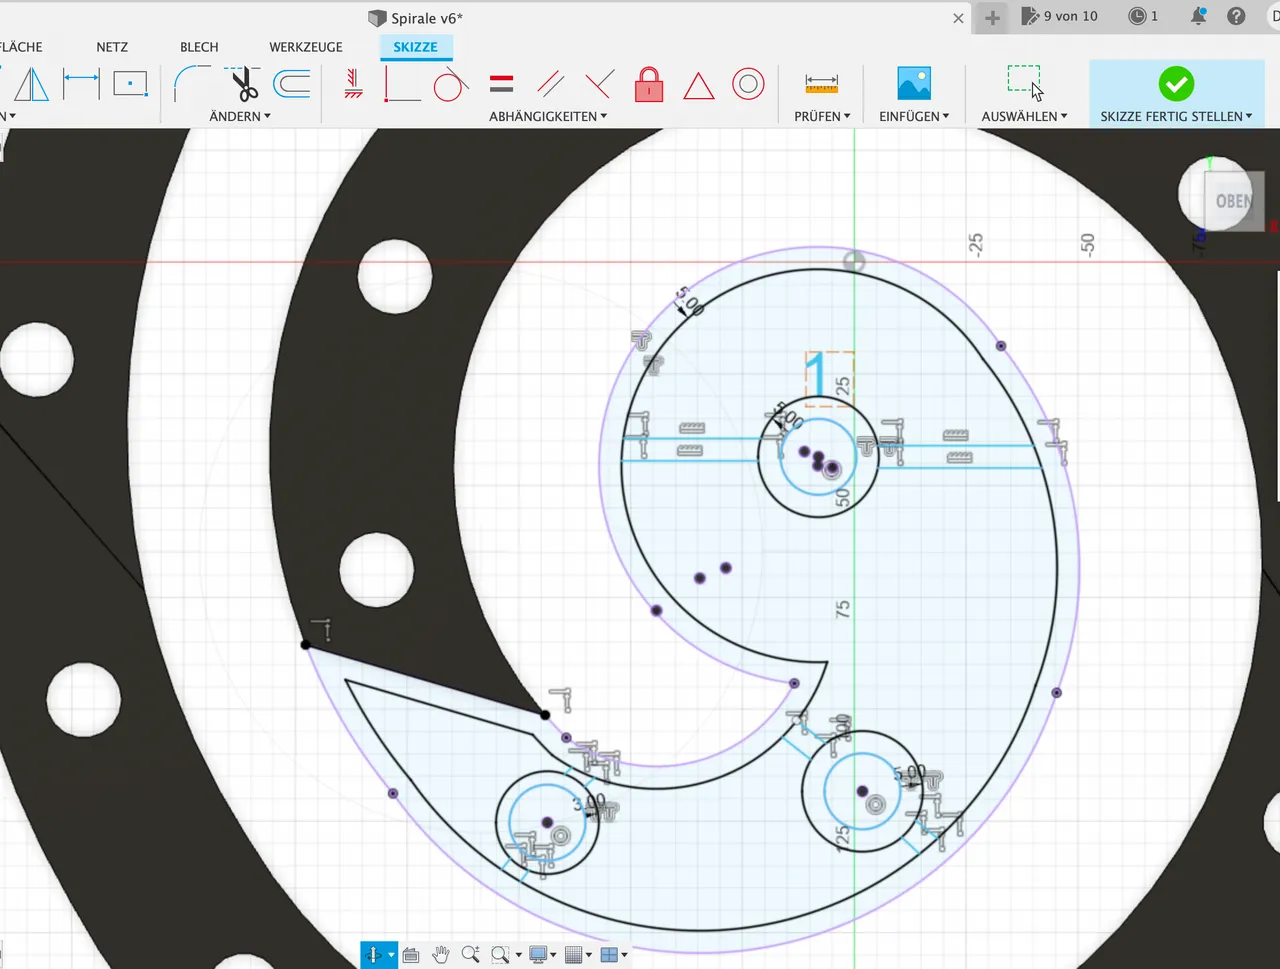Open the Viewports layout icon
The height and width of the screenshot is (969, 1280).
[608, 955]
